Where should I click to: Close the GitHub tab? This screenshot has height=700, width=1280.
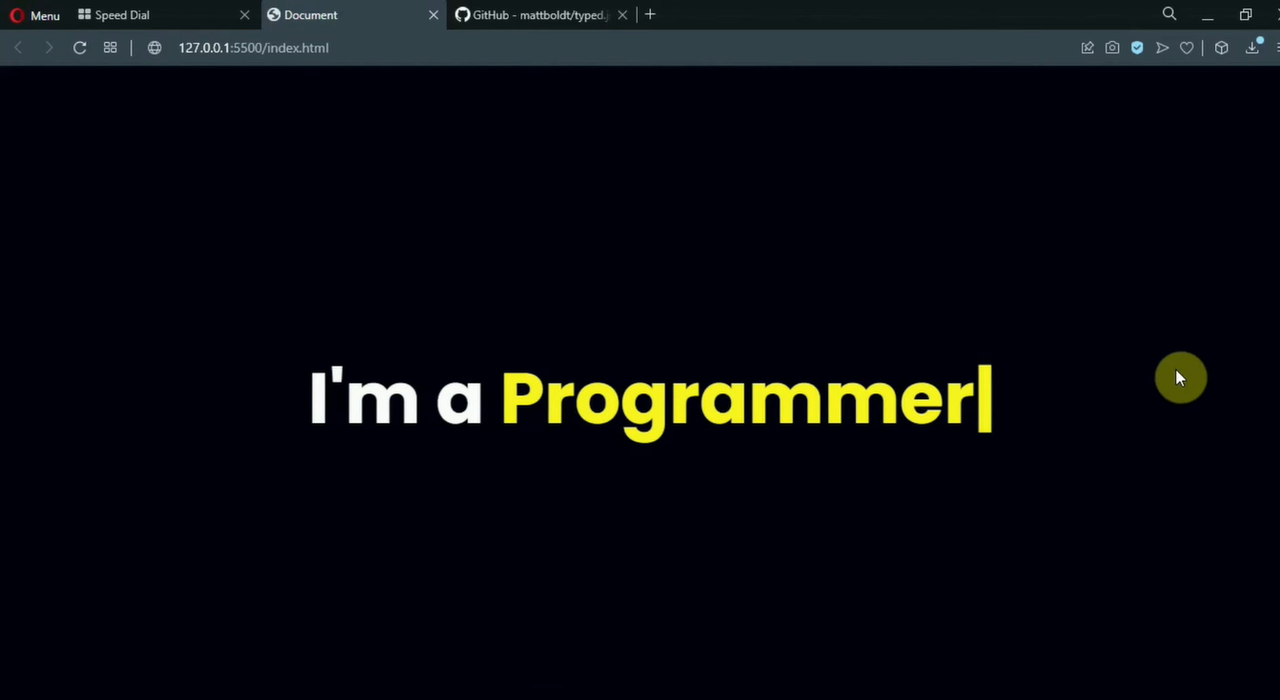click(623, 15)
